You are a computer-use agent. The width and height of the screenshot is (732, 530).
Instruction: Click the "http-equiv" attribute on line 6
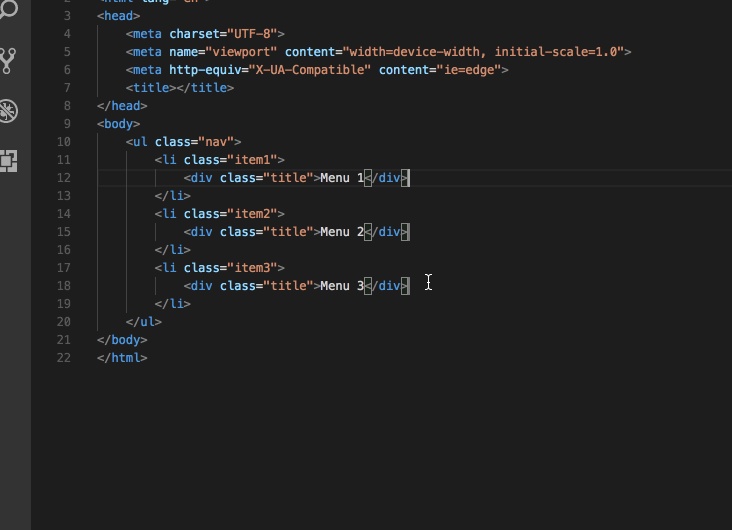coord(205,70)
